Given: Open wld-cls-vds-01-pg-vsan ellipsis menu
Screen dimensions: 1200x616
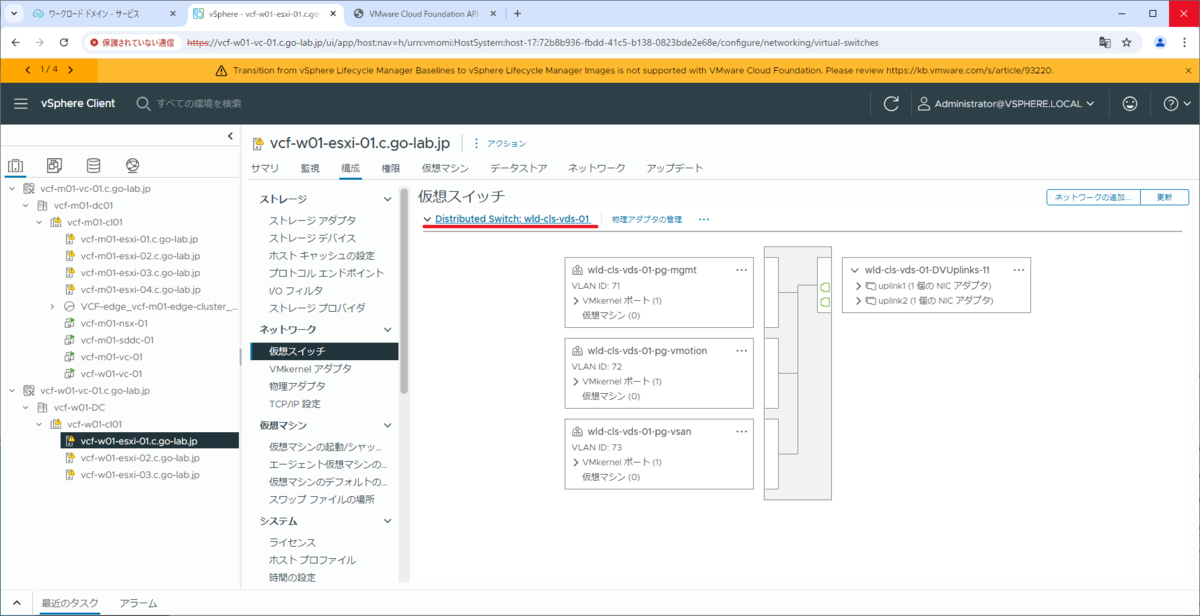Looking at the screenshot, I should [x=741, y=432].
